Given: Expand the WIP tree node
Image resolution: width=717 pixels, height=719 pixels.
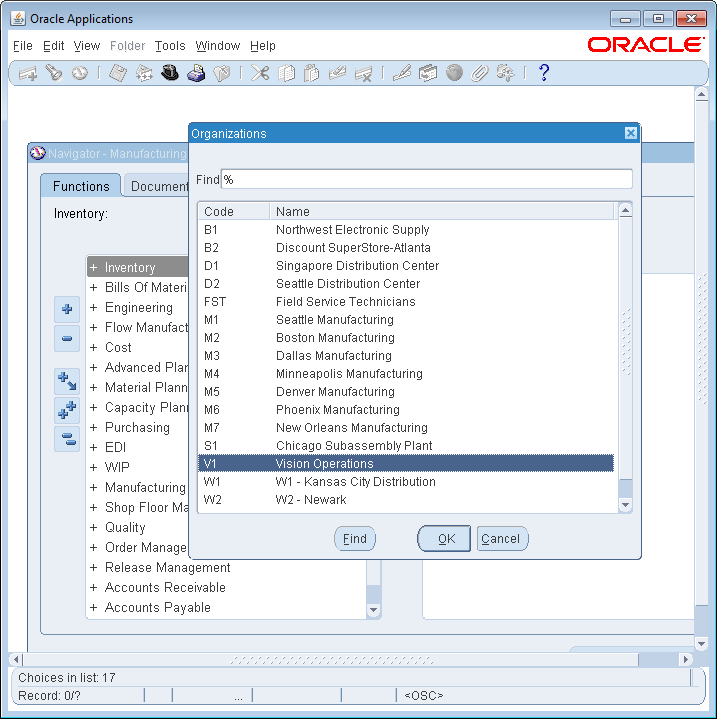Looking at the screenshot, I should pos(94,467).
